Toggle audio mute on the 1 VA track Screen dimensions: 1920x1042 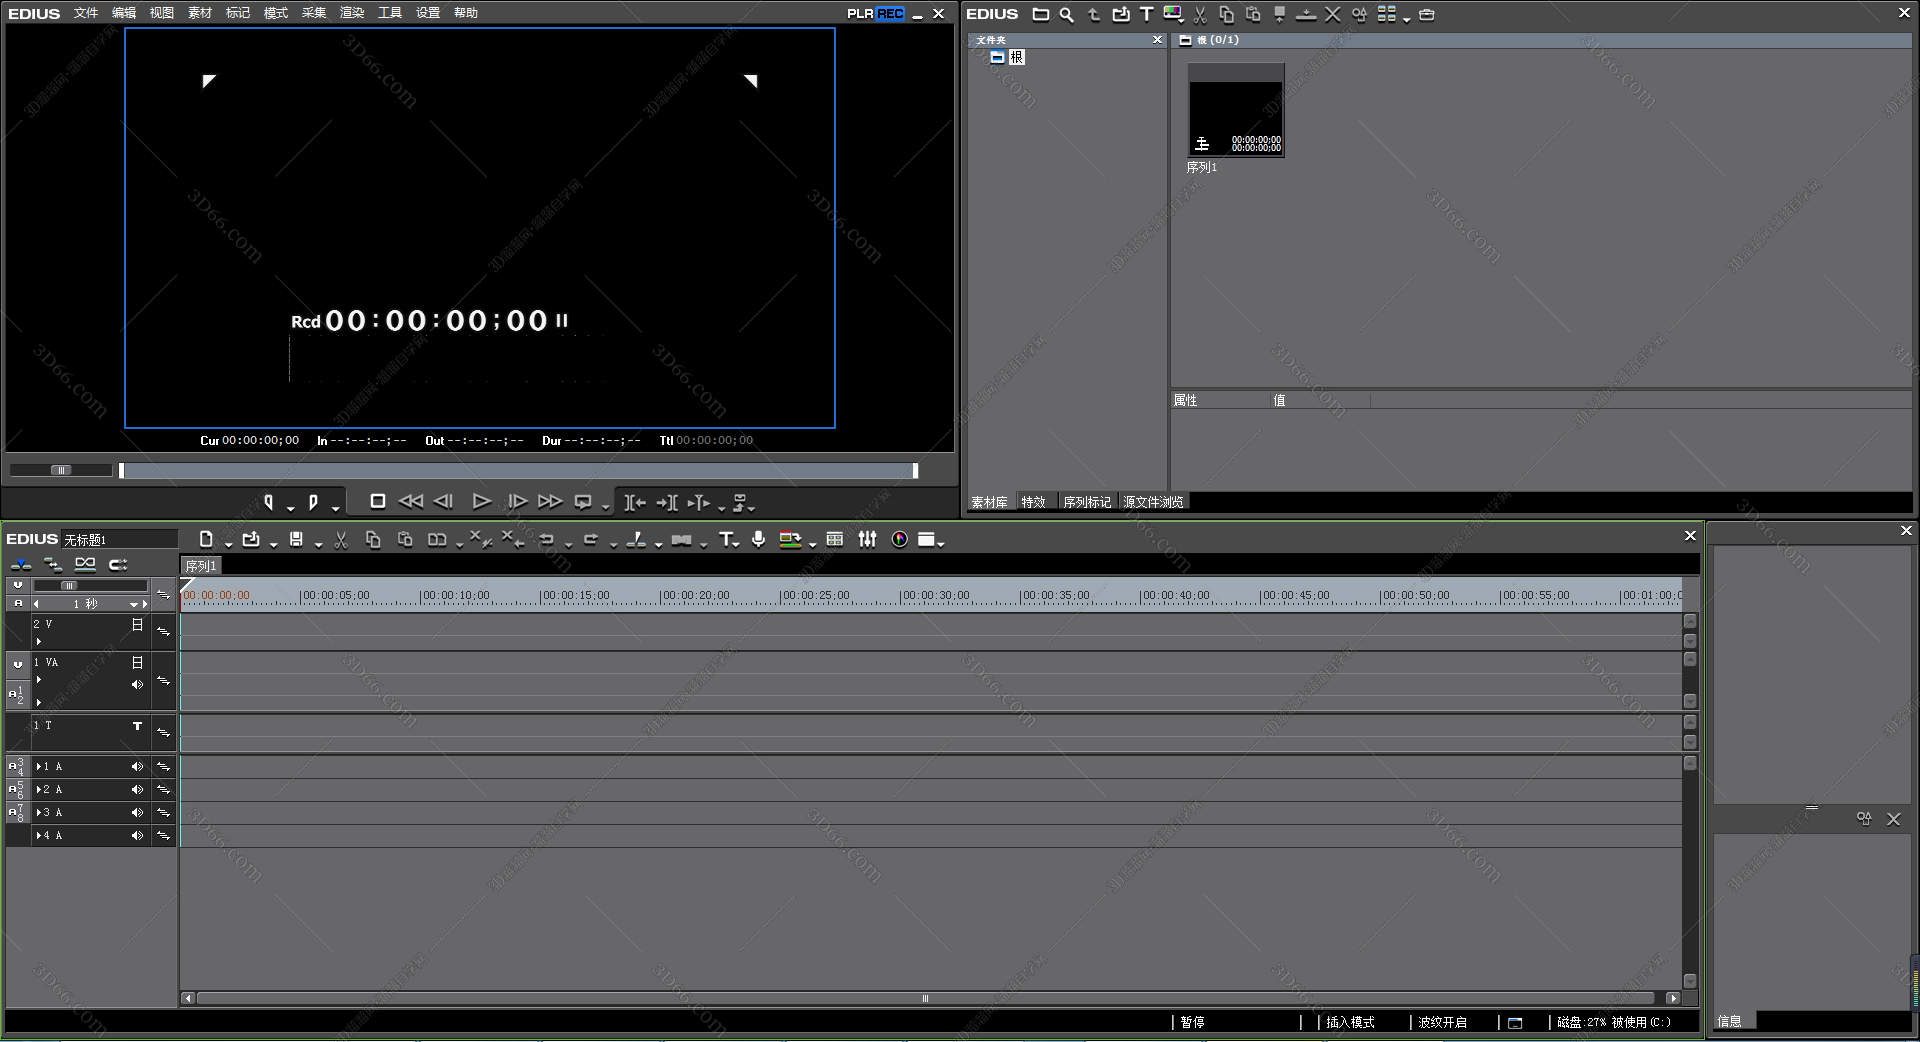tap(137, 685)
